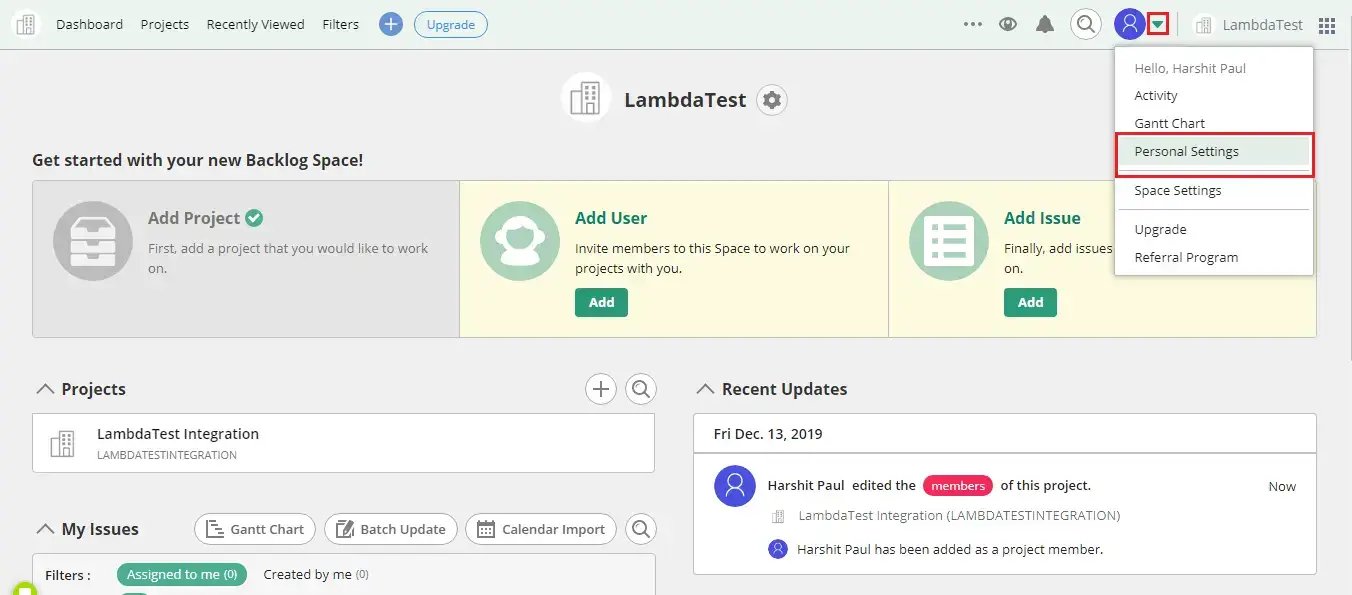Collapse the Projects section
Viewport: 1352px width, 595px height.
[x=42, y=388]
